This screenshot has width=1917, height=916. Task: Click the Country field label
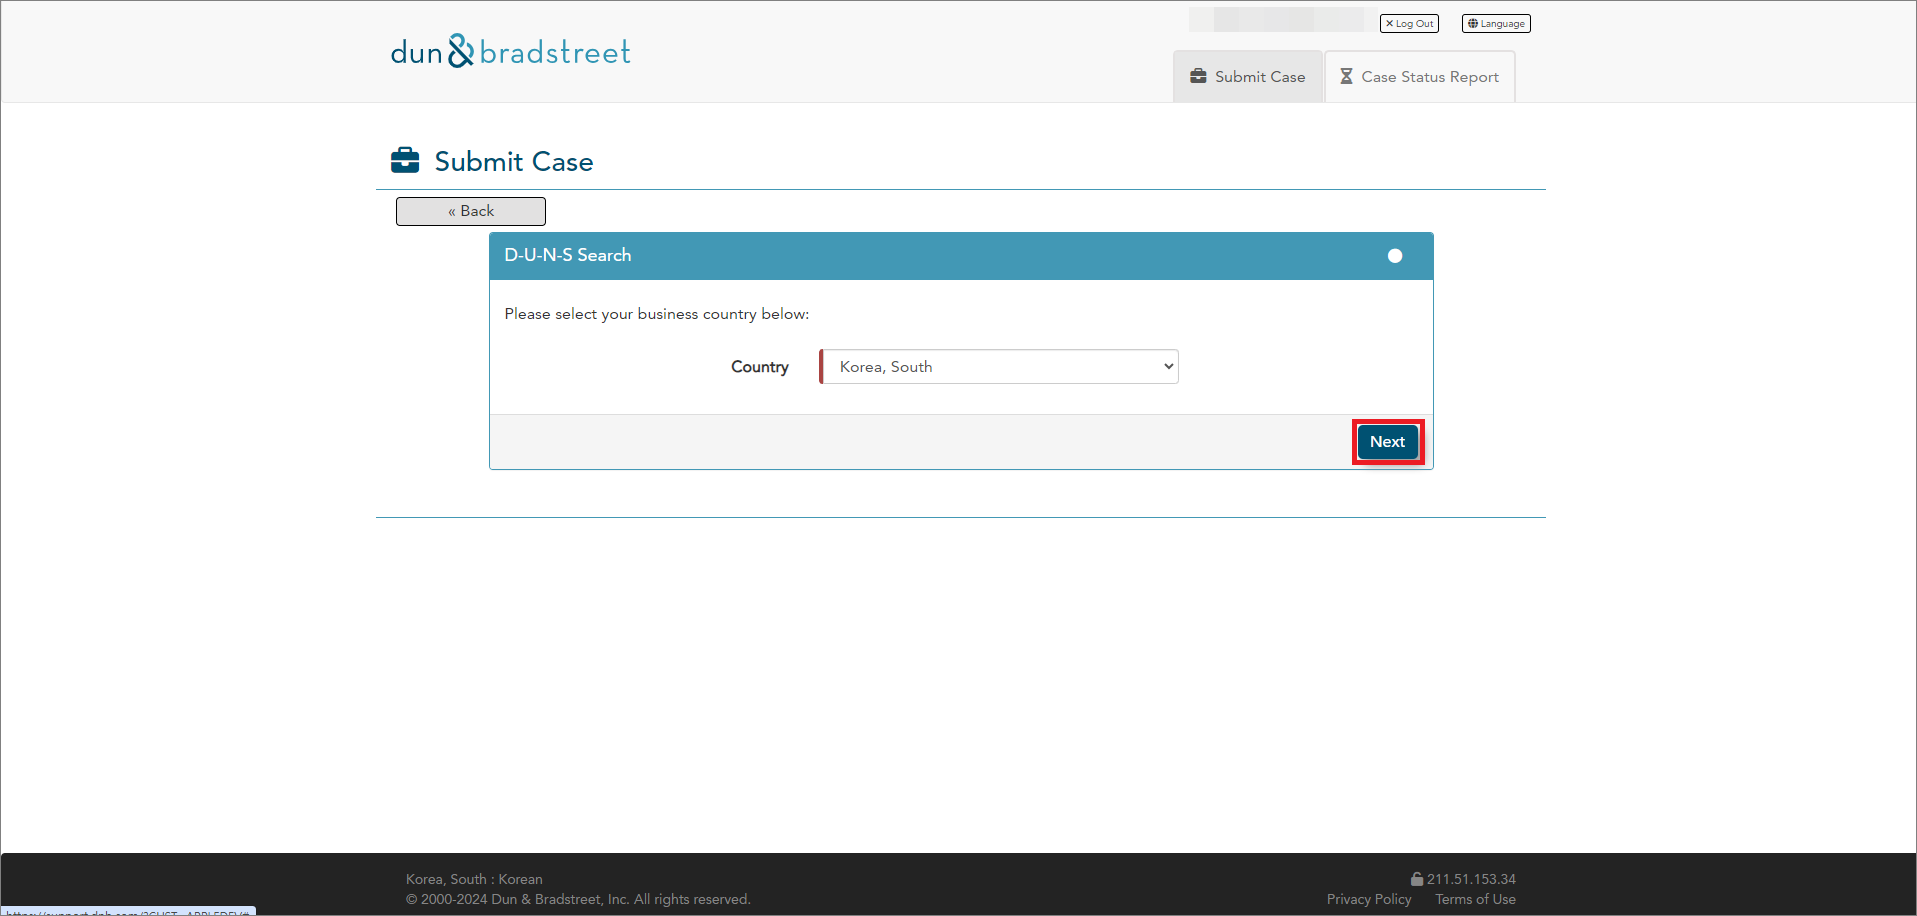coord(760,367)
